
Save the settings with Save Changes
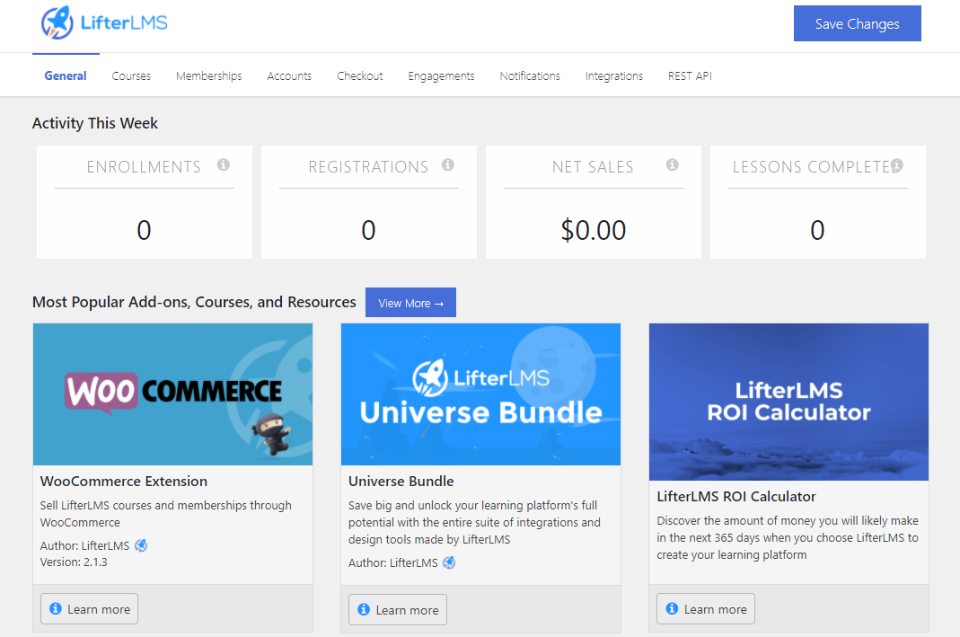click(857, 23)
